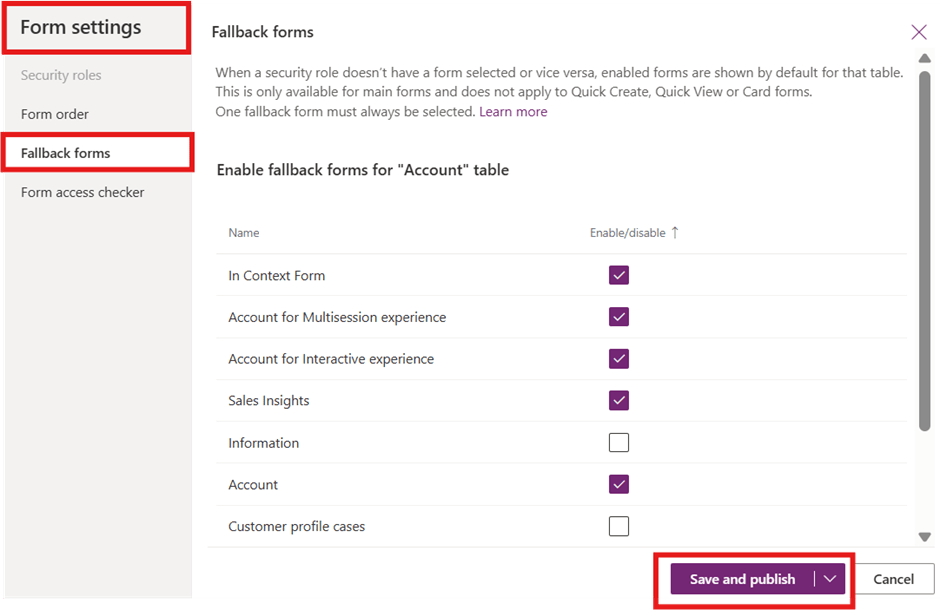
Task: Select the Security roles menu item
Action: tap(61, 75)
